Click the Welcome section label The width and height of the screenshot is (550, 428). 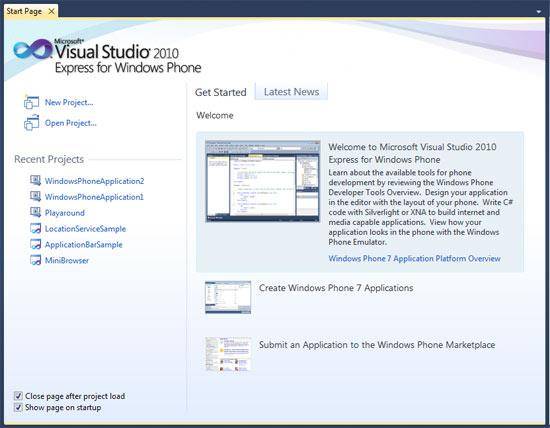pyautogui.click(x=215, y=115)
